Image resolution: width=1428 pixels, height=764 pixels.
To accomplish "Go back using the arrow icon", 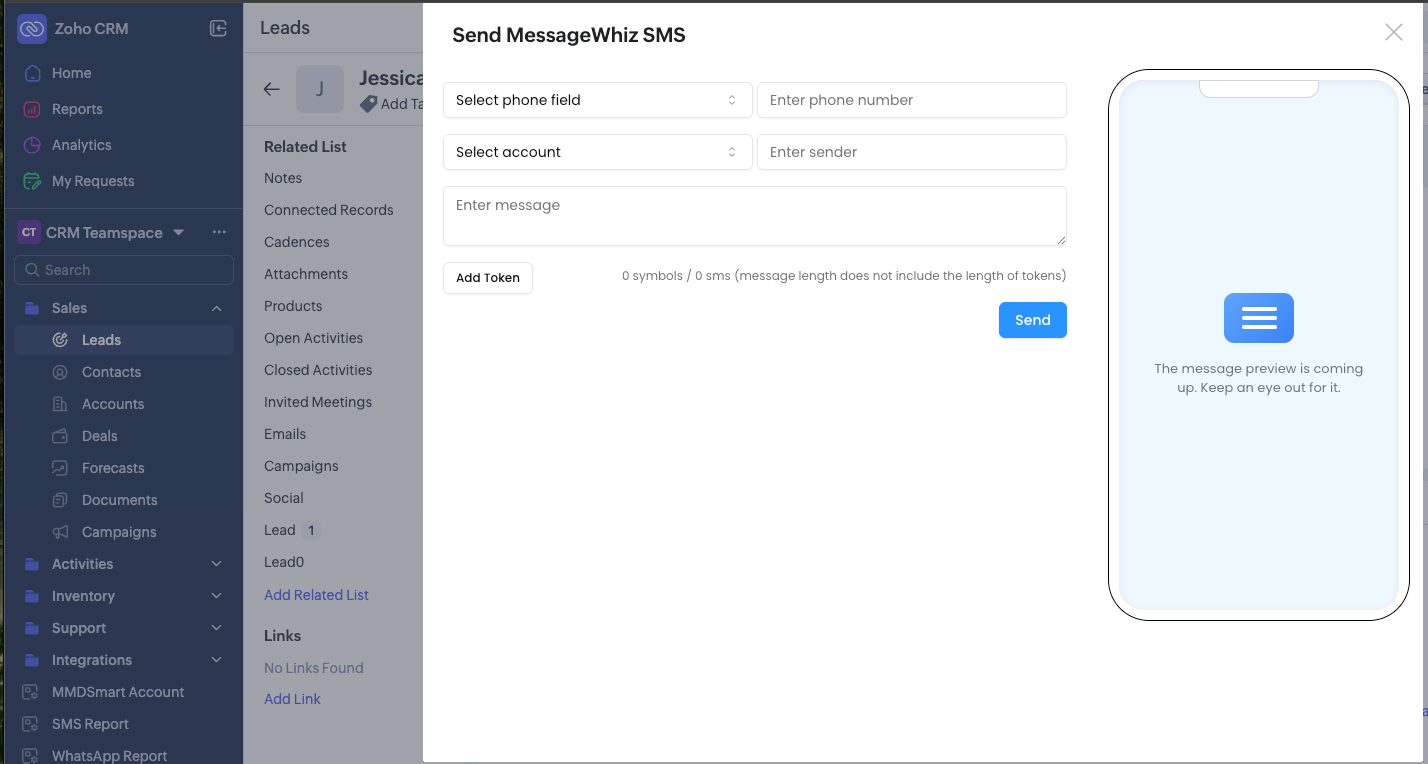I will (x=271, y=89).
